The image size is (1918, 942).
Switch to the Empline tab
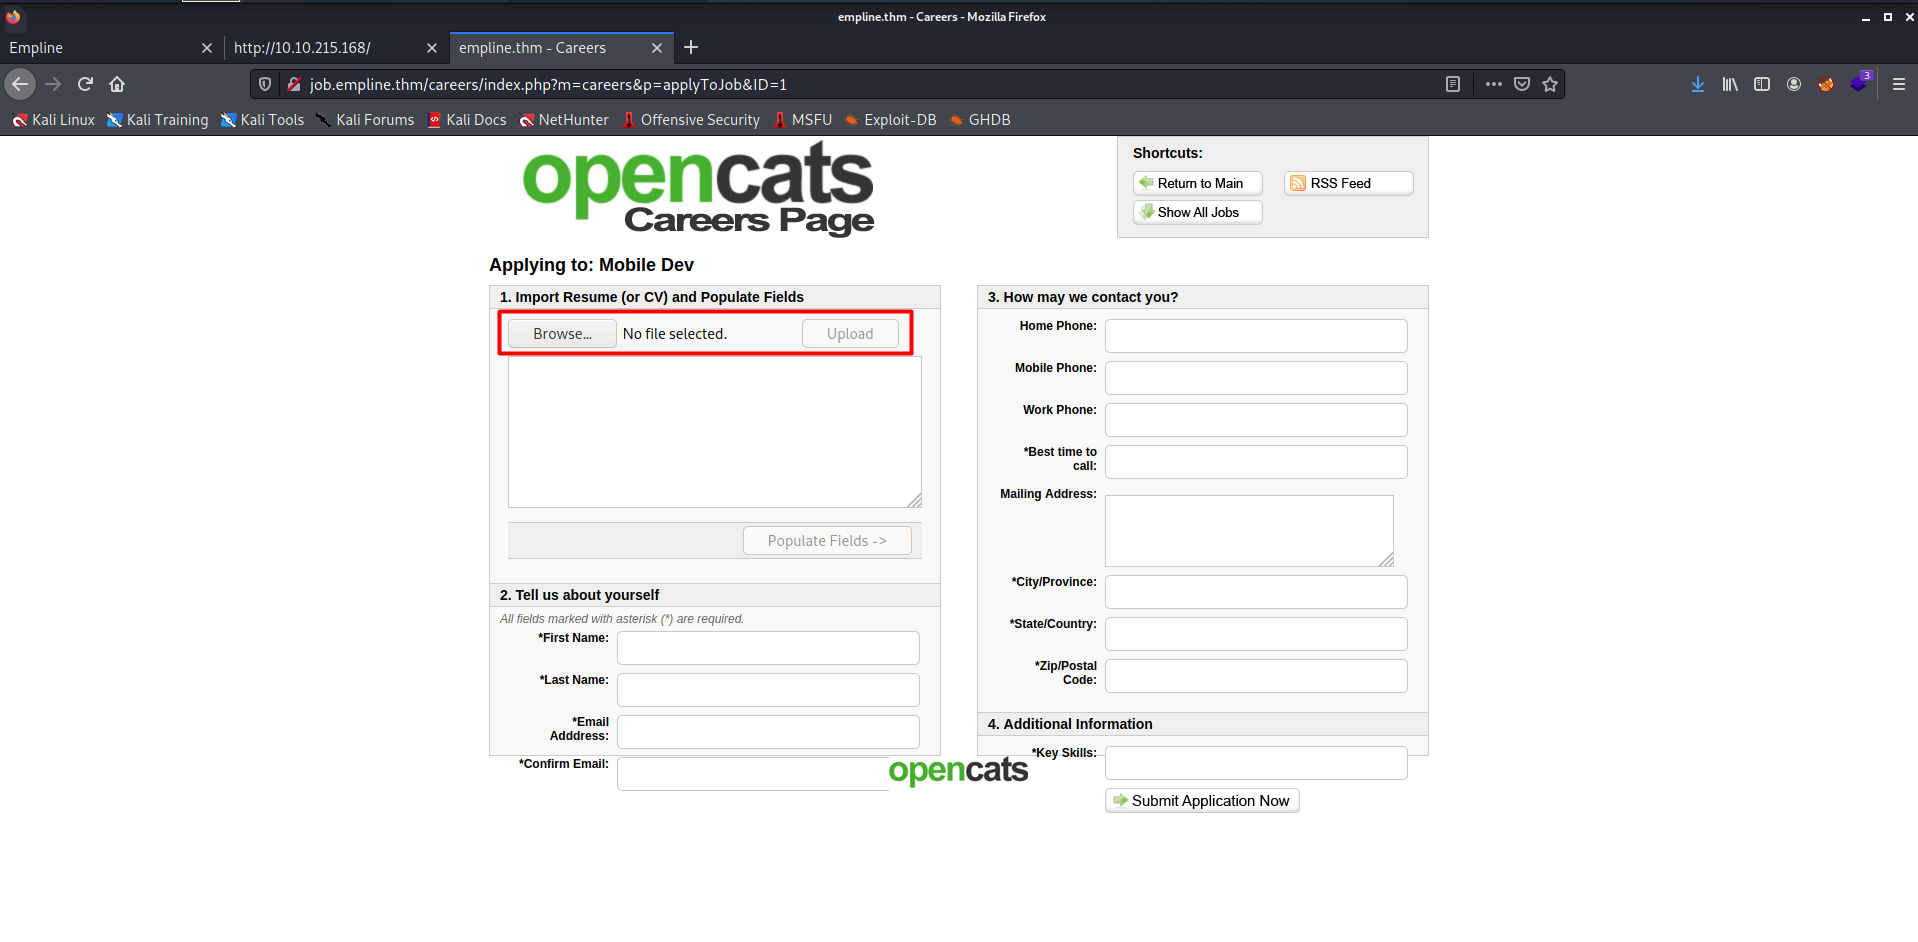[x=100, y=48]
